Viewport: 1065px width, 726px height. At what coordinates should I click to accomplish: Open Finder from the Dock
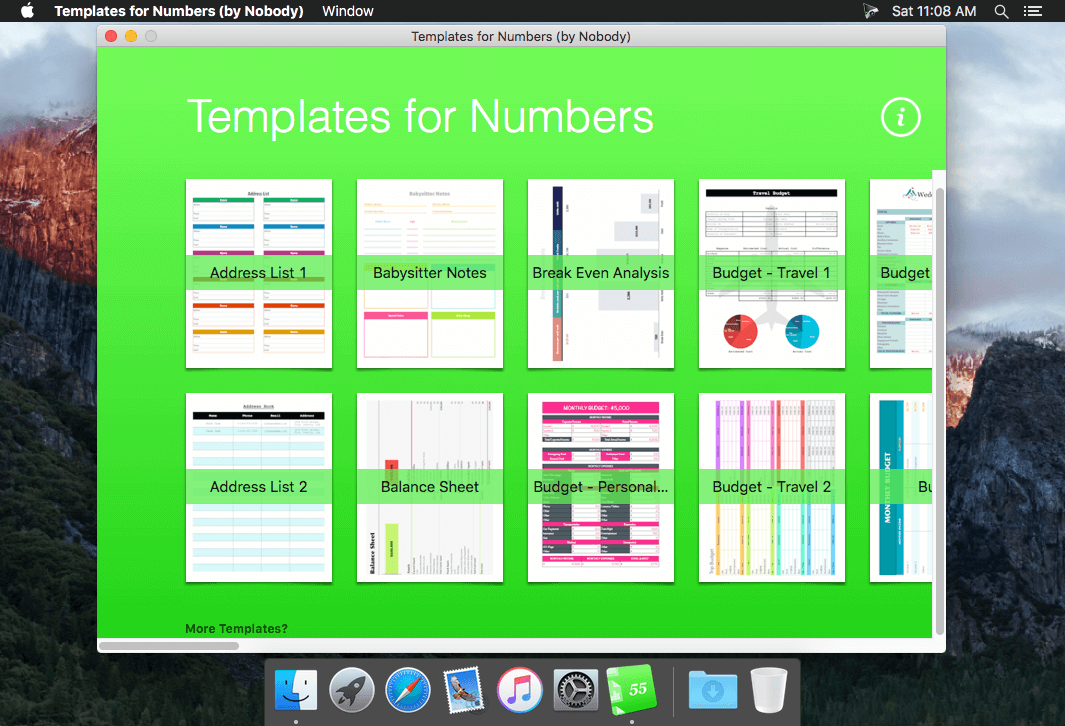[296, 690]
